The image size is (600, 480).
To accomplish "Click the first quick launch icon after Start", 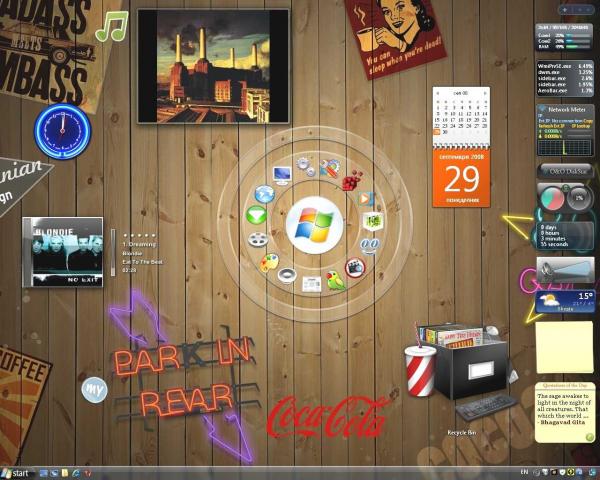I will point(43,473).
